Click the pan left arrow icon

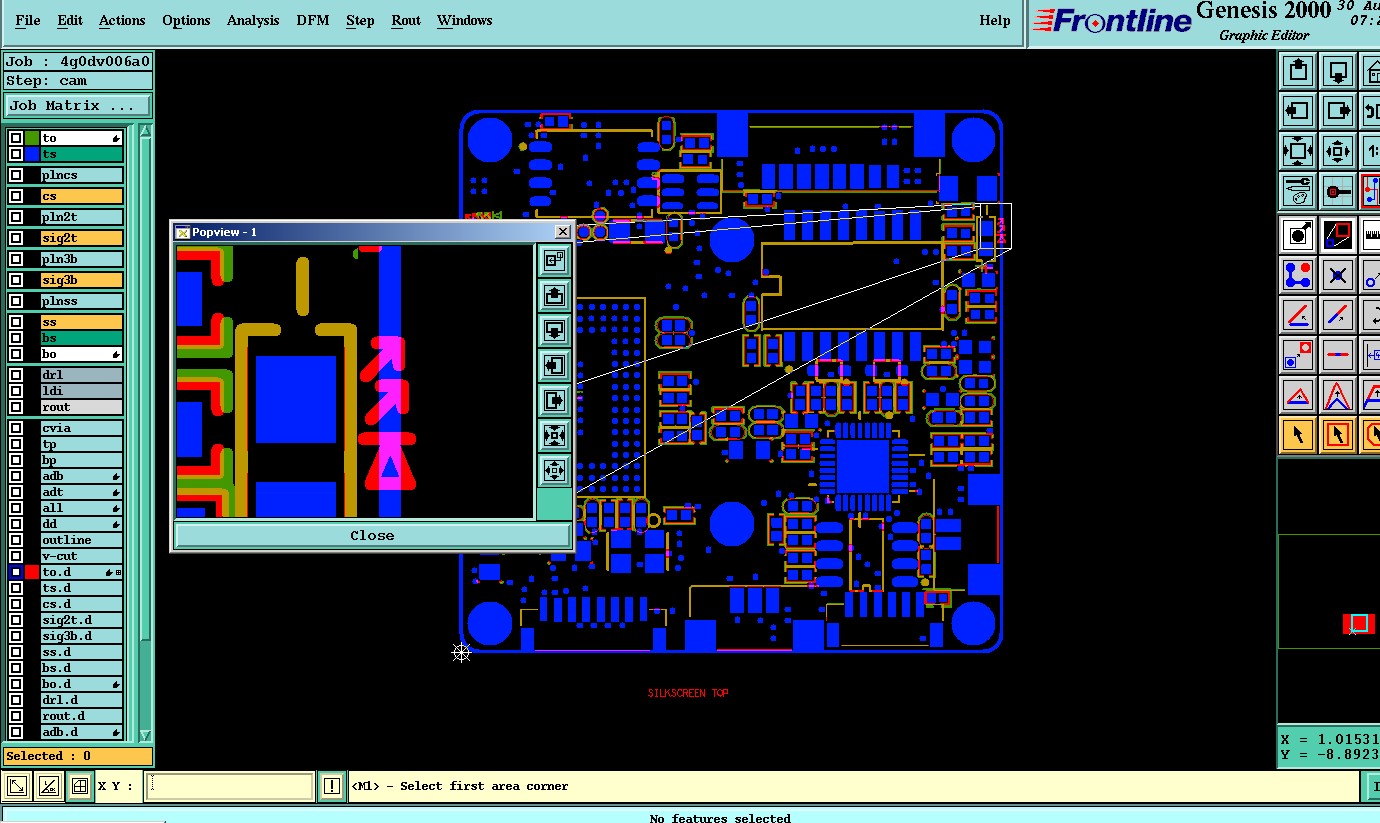[x=1298, y=111]
